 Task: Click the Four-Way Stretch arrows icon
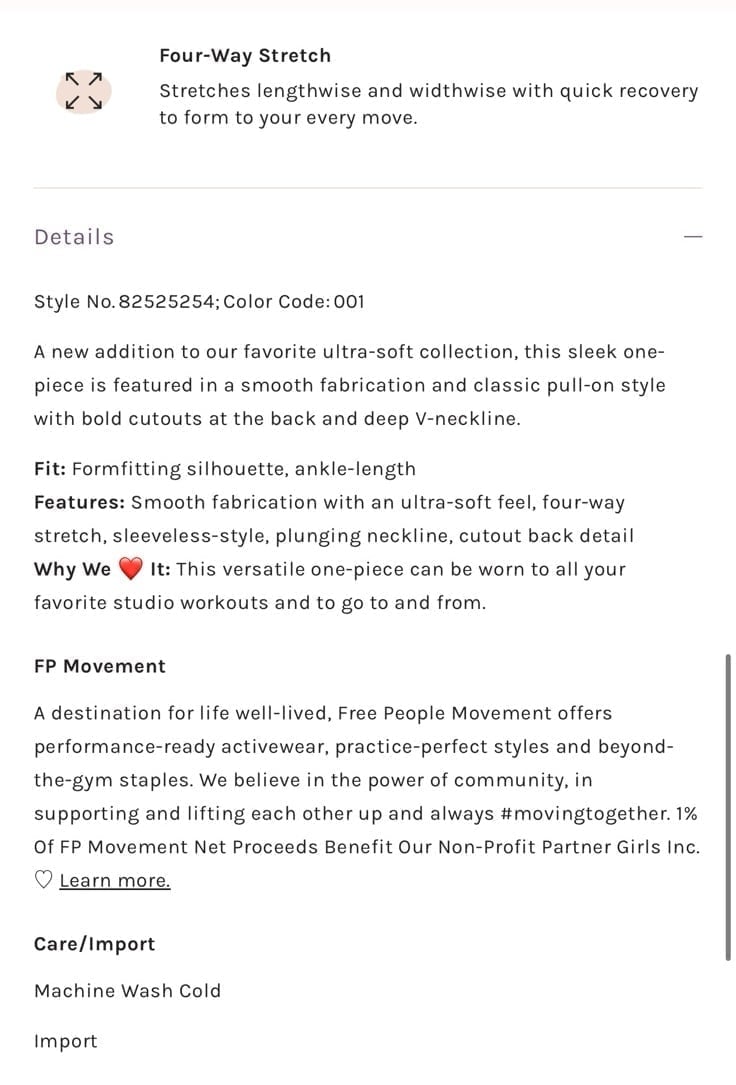click(x=84, y=91)
